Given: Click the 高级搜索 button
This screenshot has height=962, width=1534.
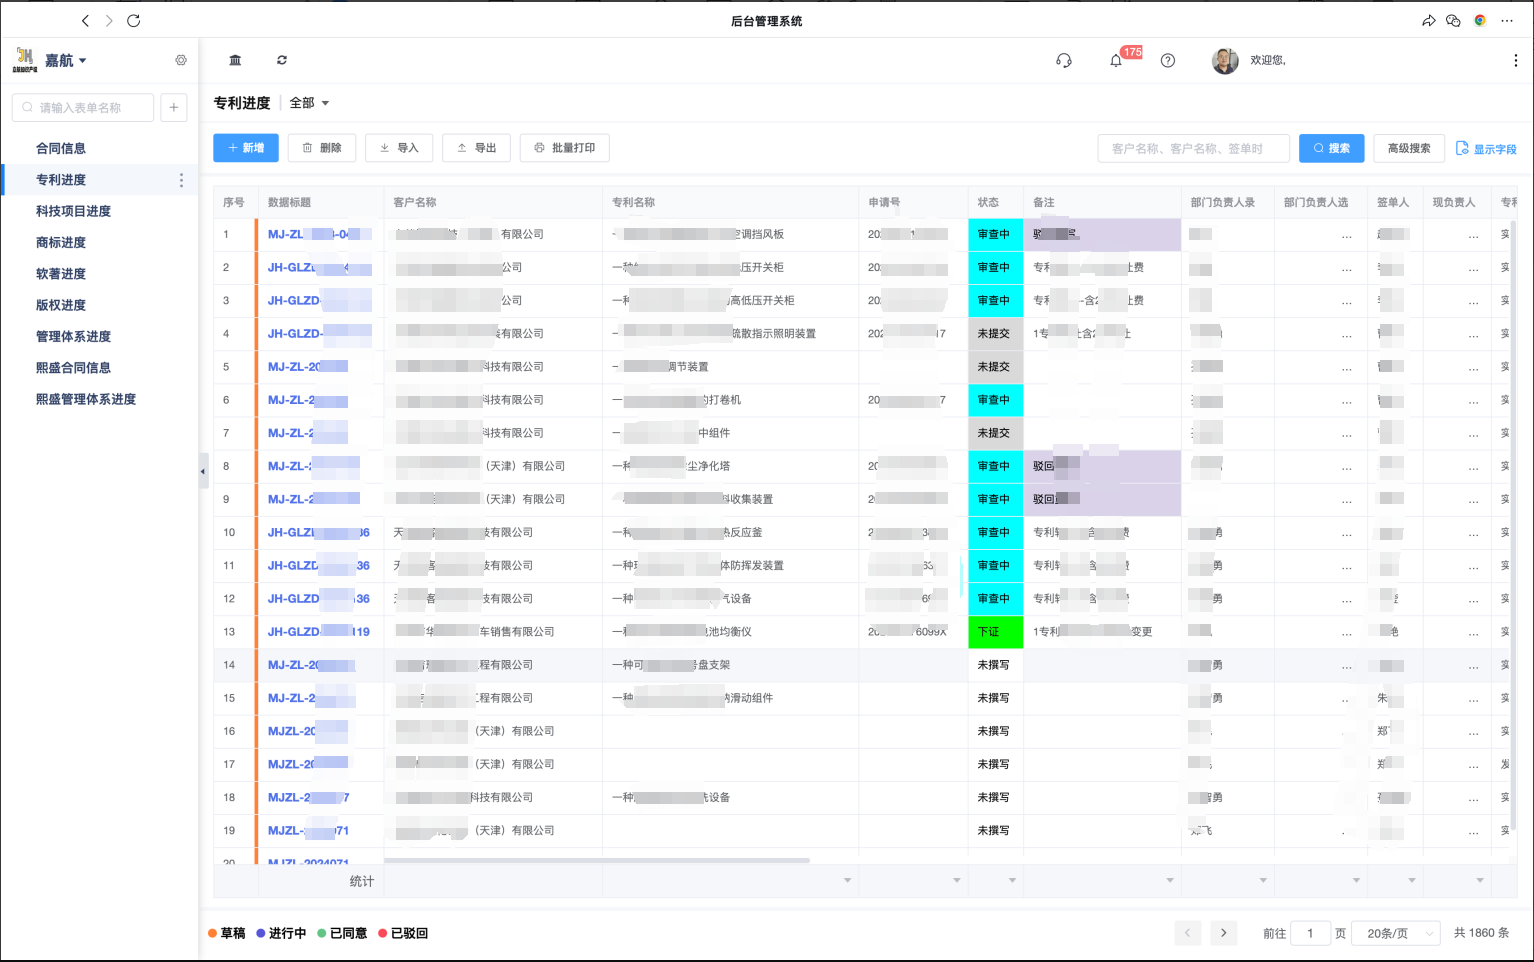Looking at the screenshot, I should (x=1408, y=148).
